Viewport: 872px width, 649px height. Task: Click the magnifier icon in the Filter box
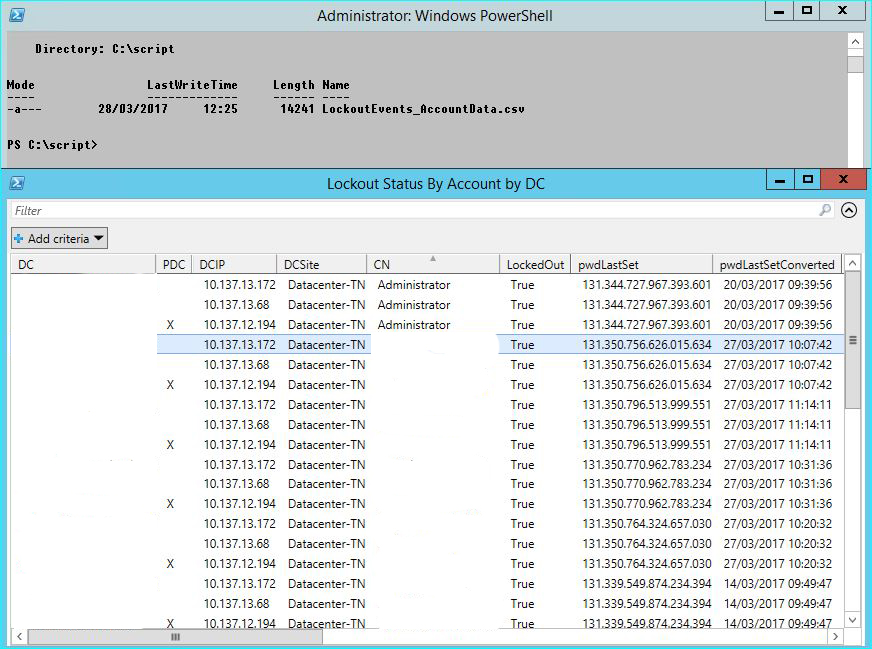click(825, 210)
